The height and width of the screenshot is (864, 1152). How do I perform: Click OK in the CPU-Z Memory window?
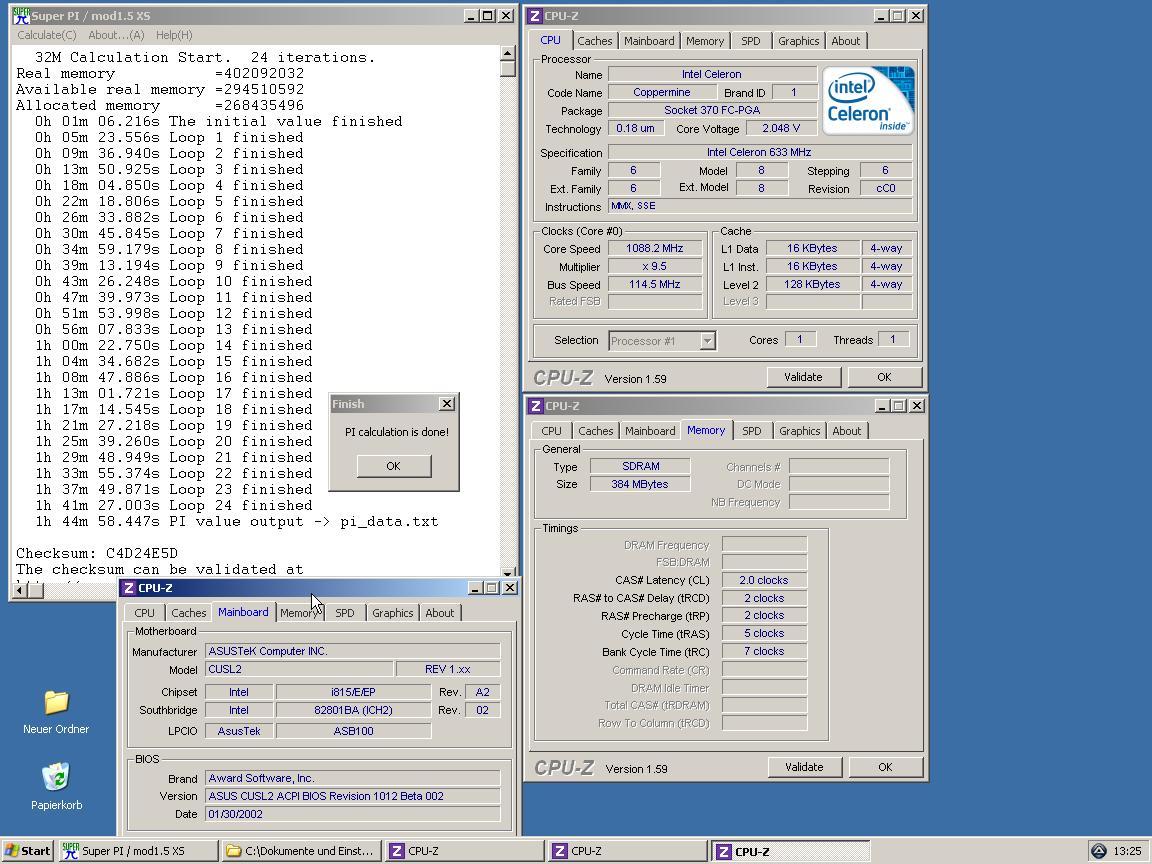(885, 767)
